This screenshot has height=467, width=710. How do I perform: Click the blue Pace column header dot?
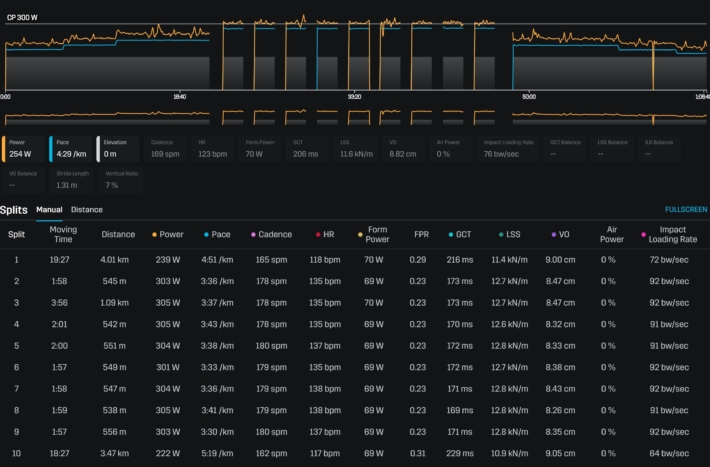(206, 235)
